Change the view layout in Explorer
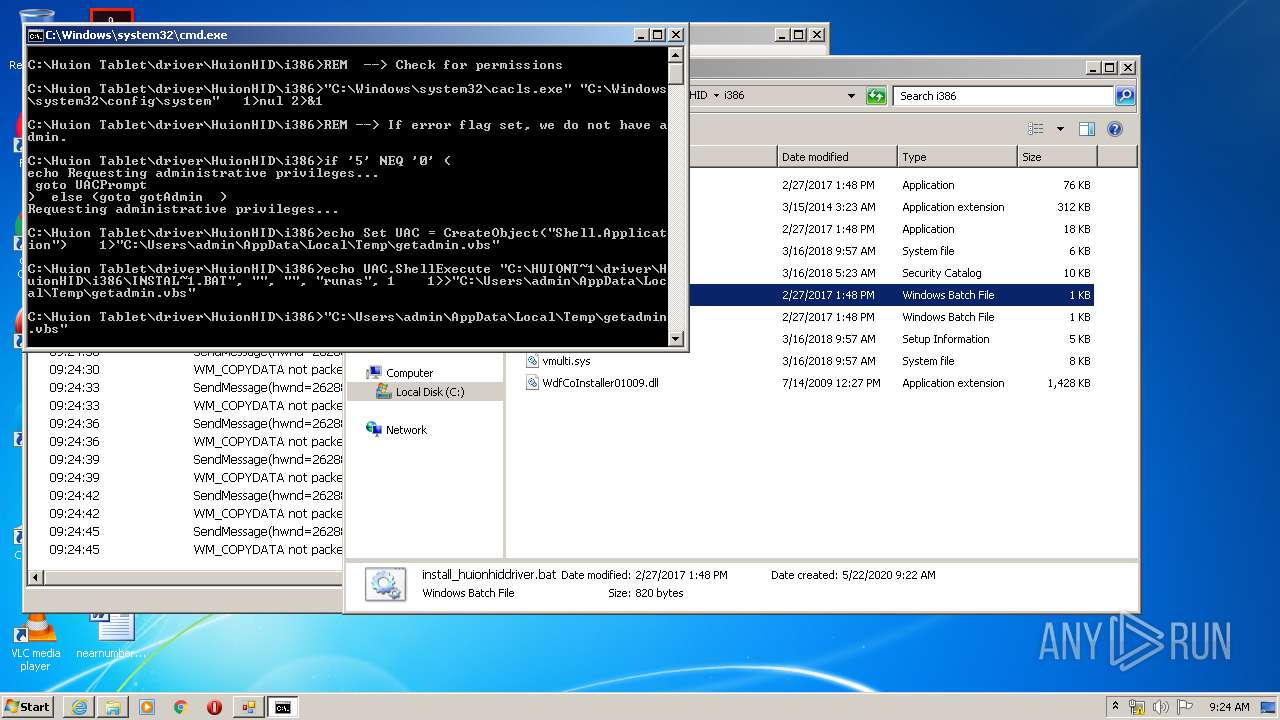The image size is (1280, 720). [x=1036, y=129]
